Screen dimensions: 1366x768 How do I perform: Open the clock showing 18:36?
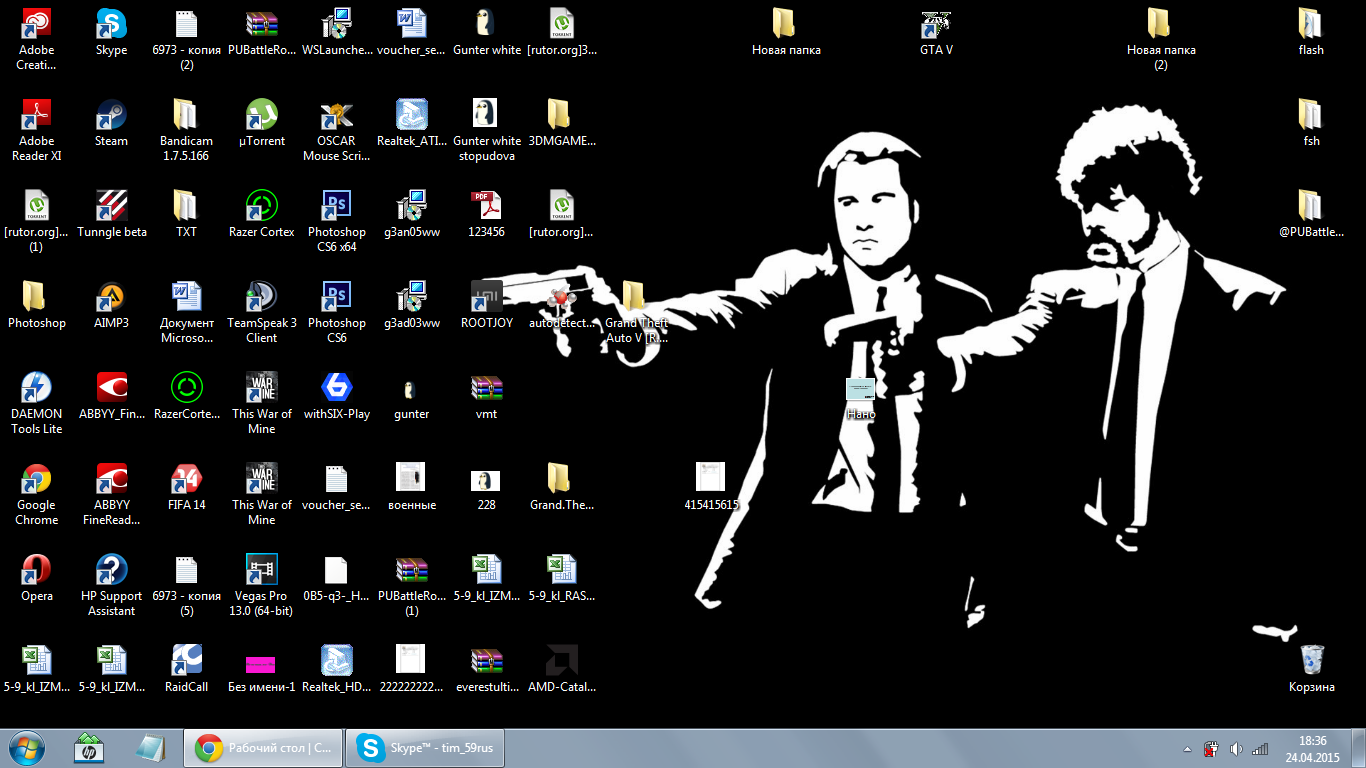(1312, 748)
